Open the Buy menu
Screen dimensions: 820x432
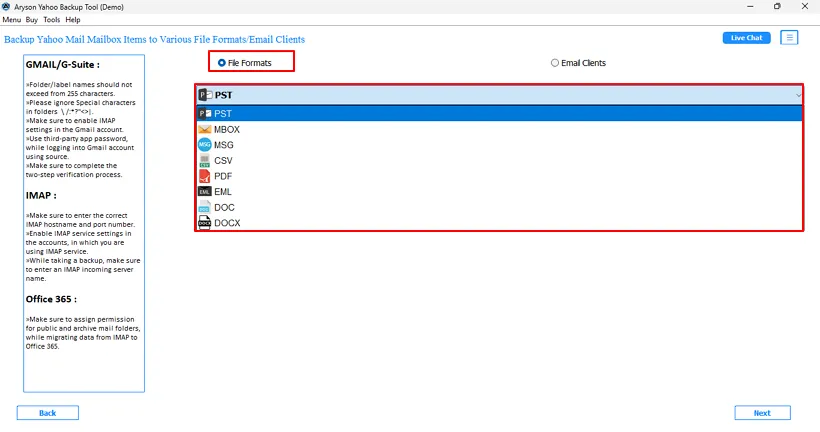[31, 20]
